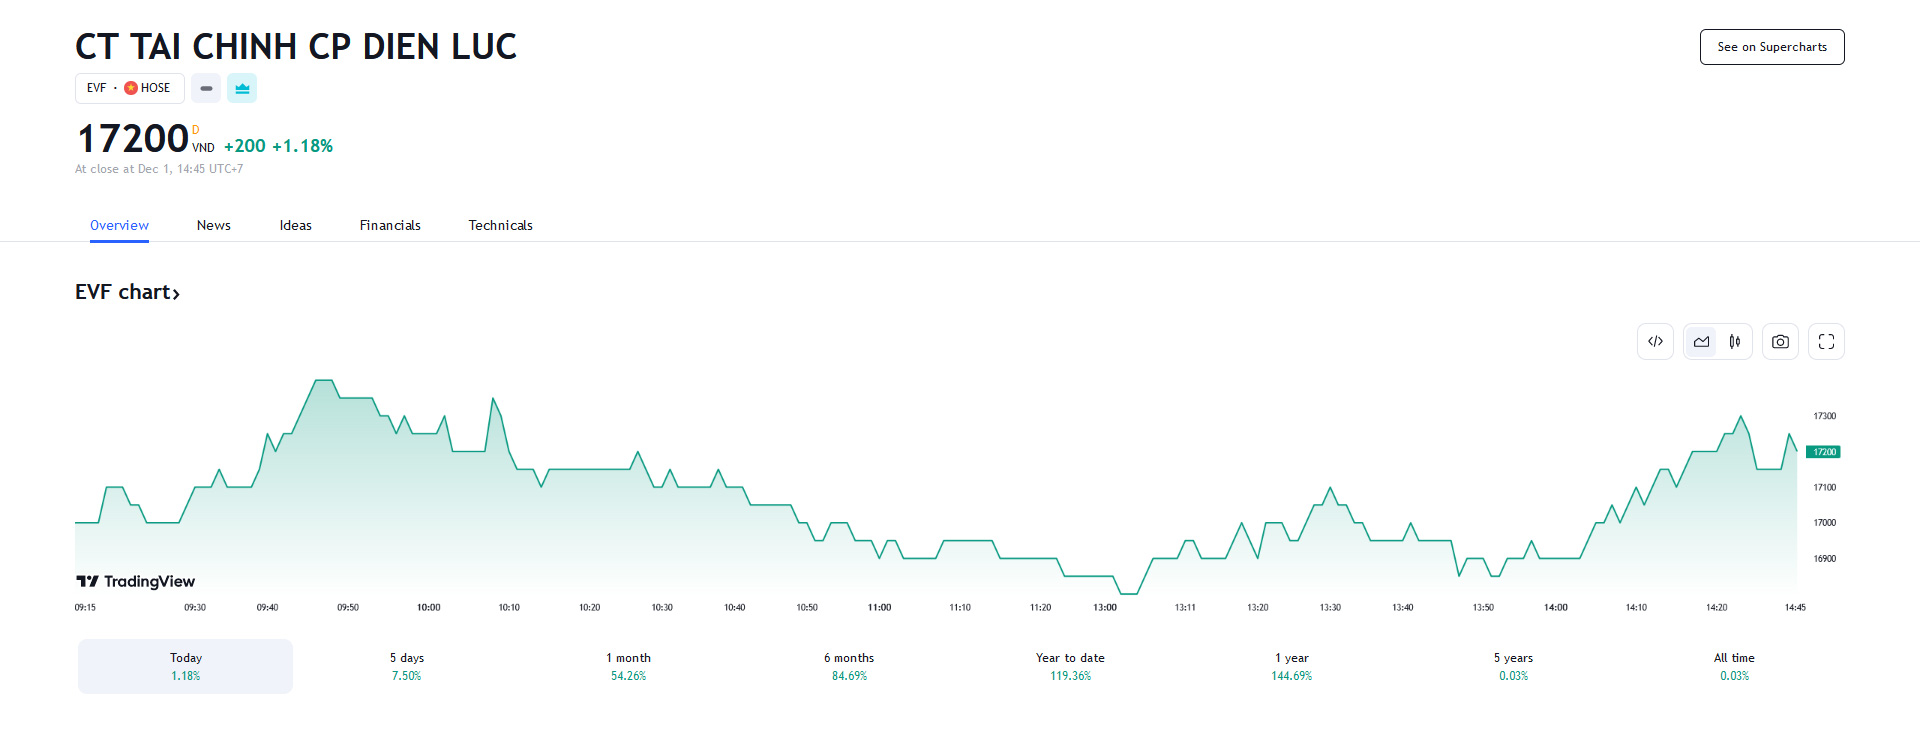
Task: Click the 17200 current price label
Action: coord(1824,452)
